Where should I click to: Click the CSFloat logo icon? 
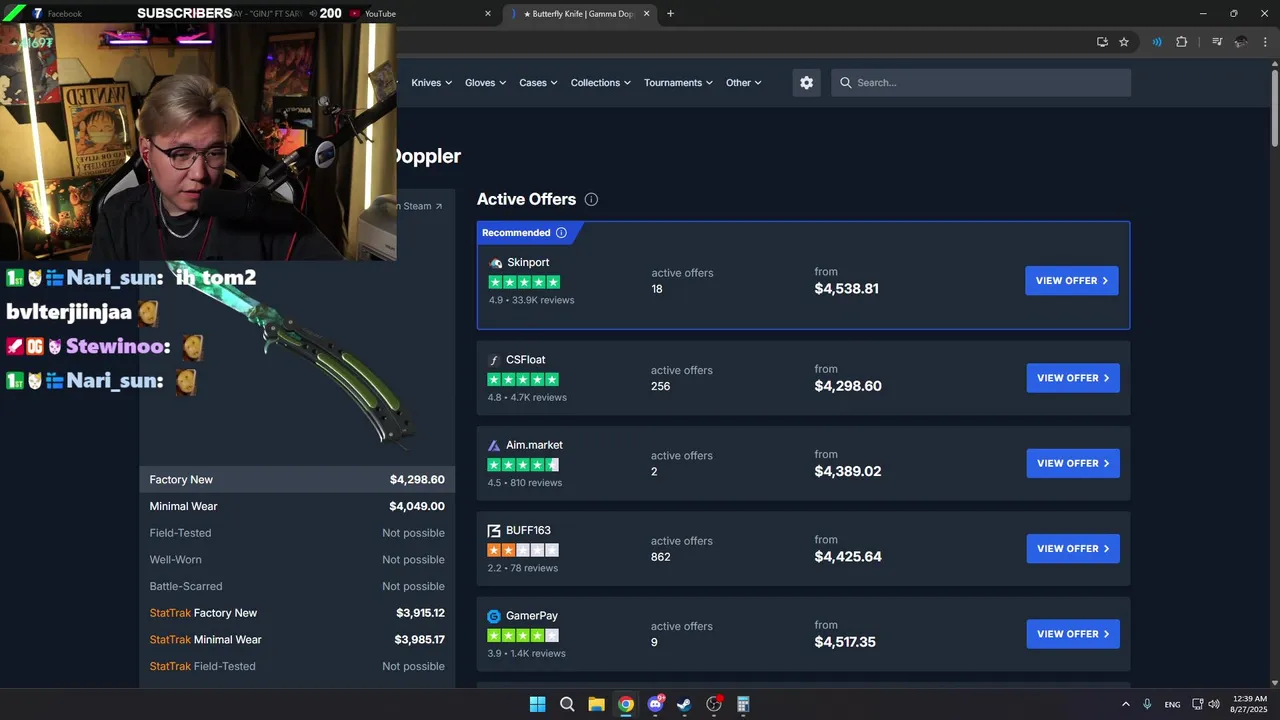click(494, 360)
